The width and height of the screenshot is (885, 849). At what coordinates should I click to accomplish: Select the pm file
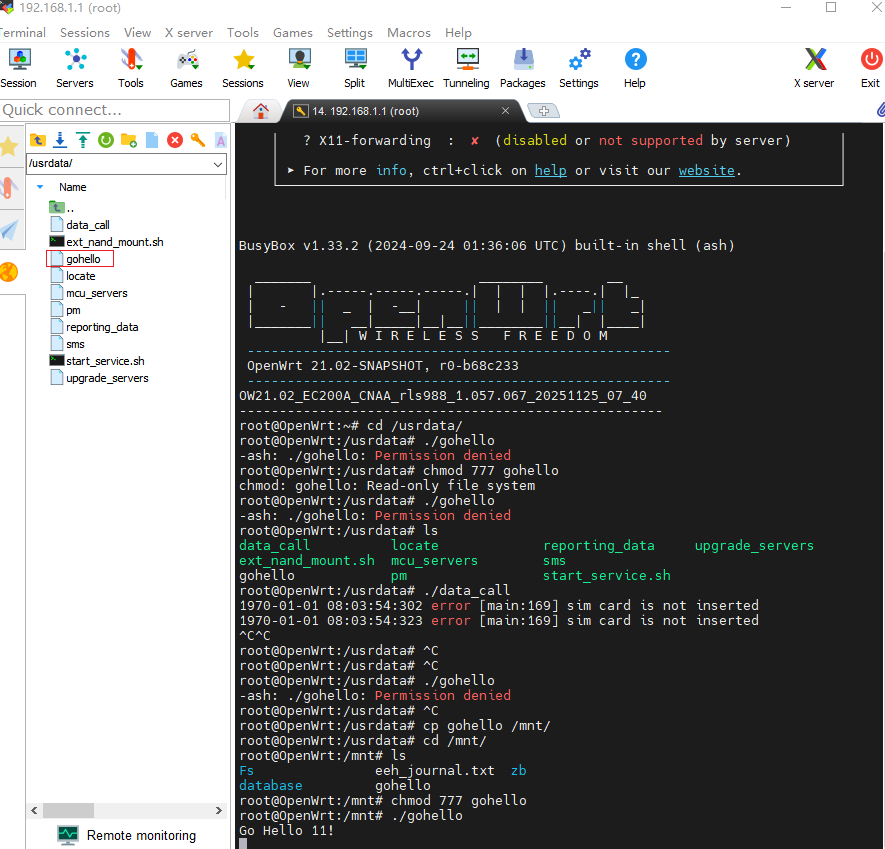[65, 310]
